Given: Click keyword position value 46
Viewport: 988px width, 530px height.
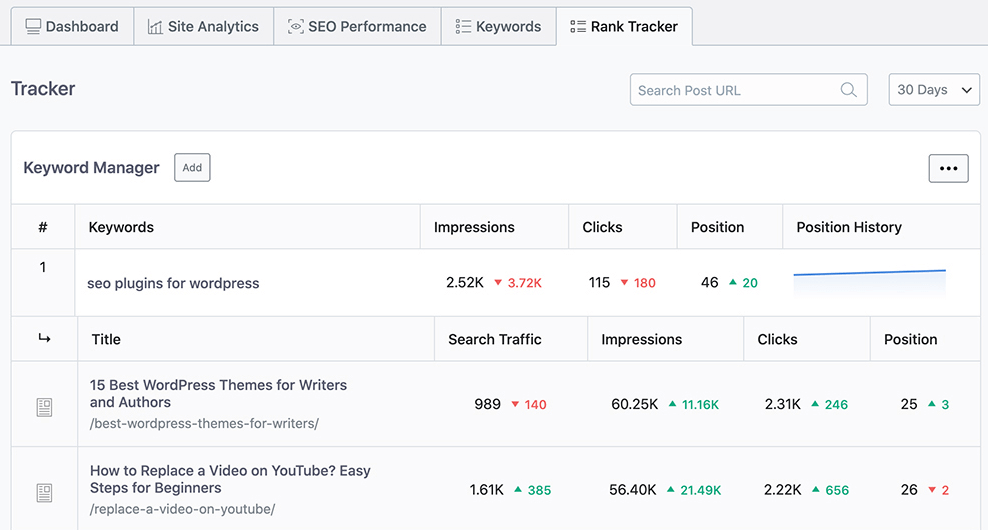Looking at the screenshot, I should pyautogui.click(x=709, y=282).
